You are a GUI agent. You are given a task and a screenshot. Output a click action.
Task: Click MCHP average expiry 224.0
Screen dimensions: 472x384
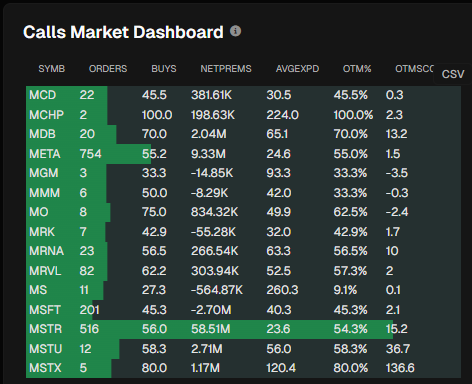coord(282,115)
